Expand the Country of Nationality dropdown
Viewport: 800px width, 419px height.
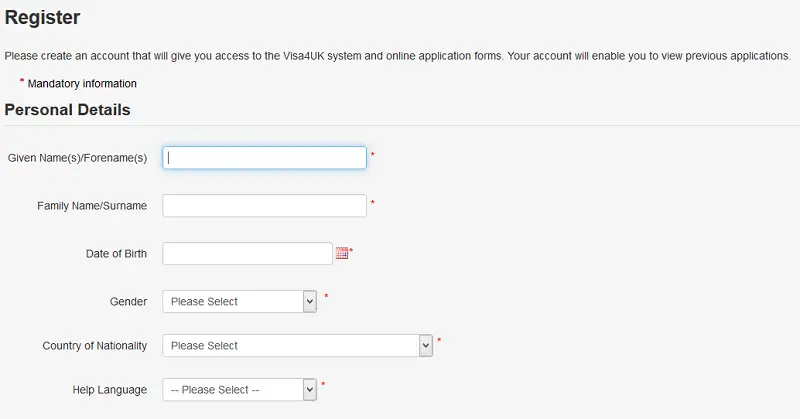pyautogui.click(x=297, y=346)
